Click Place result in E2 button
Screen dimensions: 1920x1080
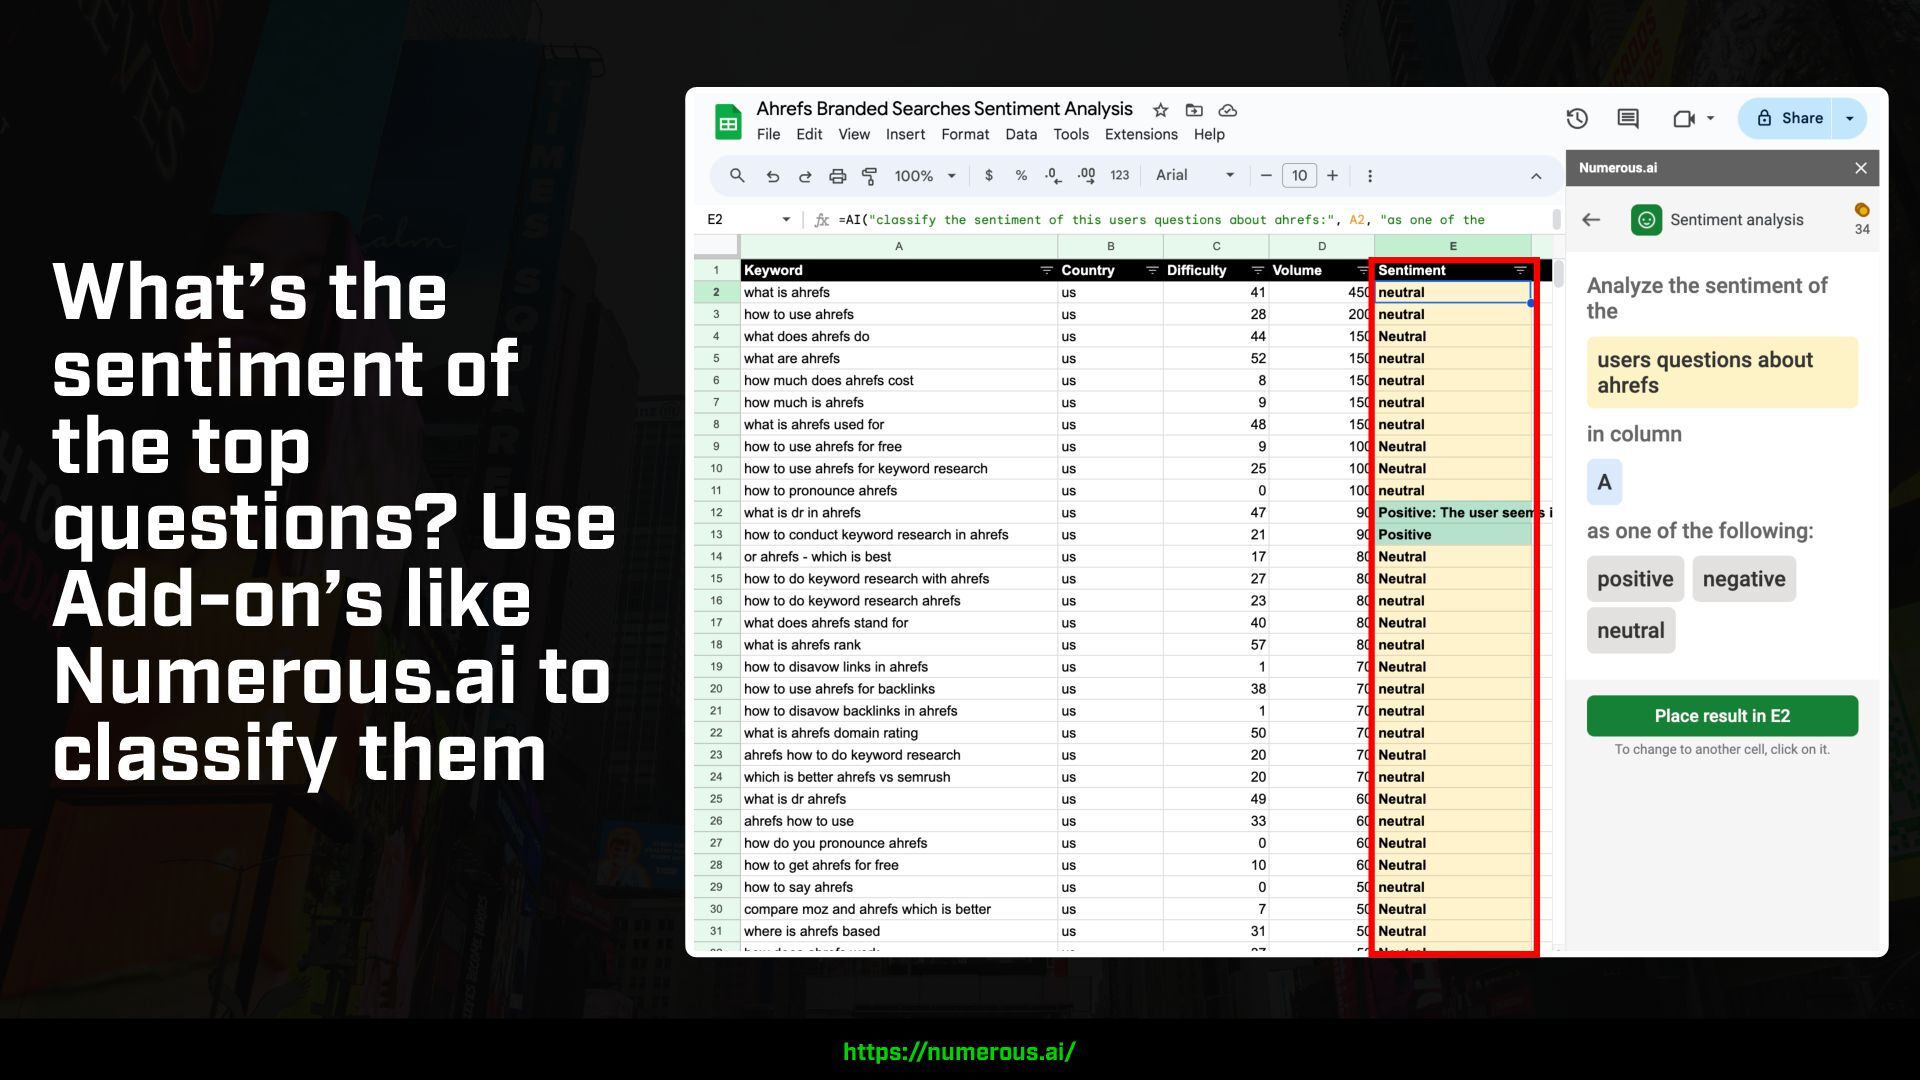(x=1721, y=716)
